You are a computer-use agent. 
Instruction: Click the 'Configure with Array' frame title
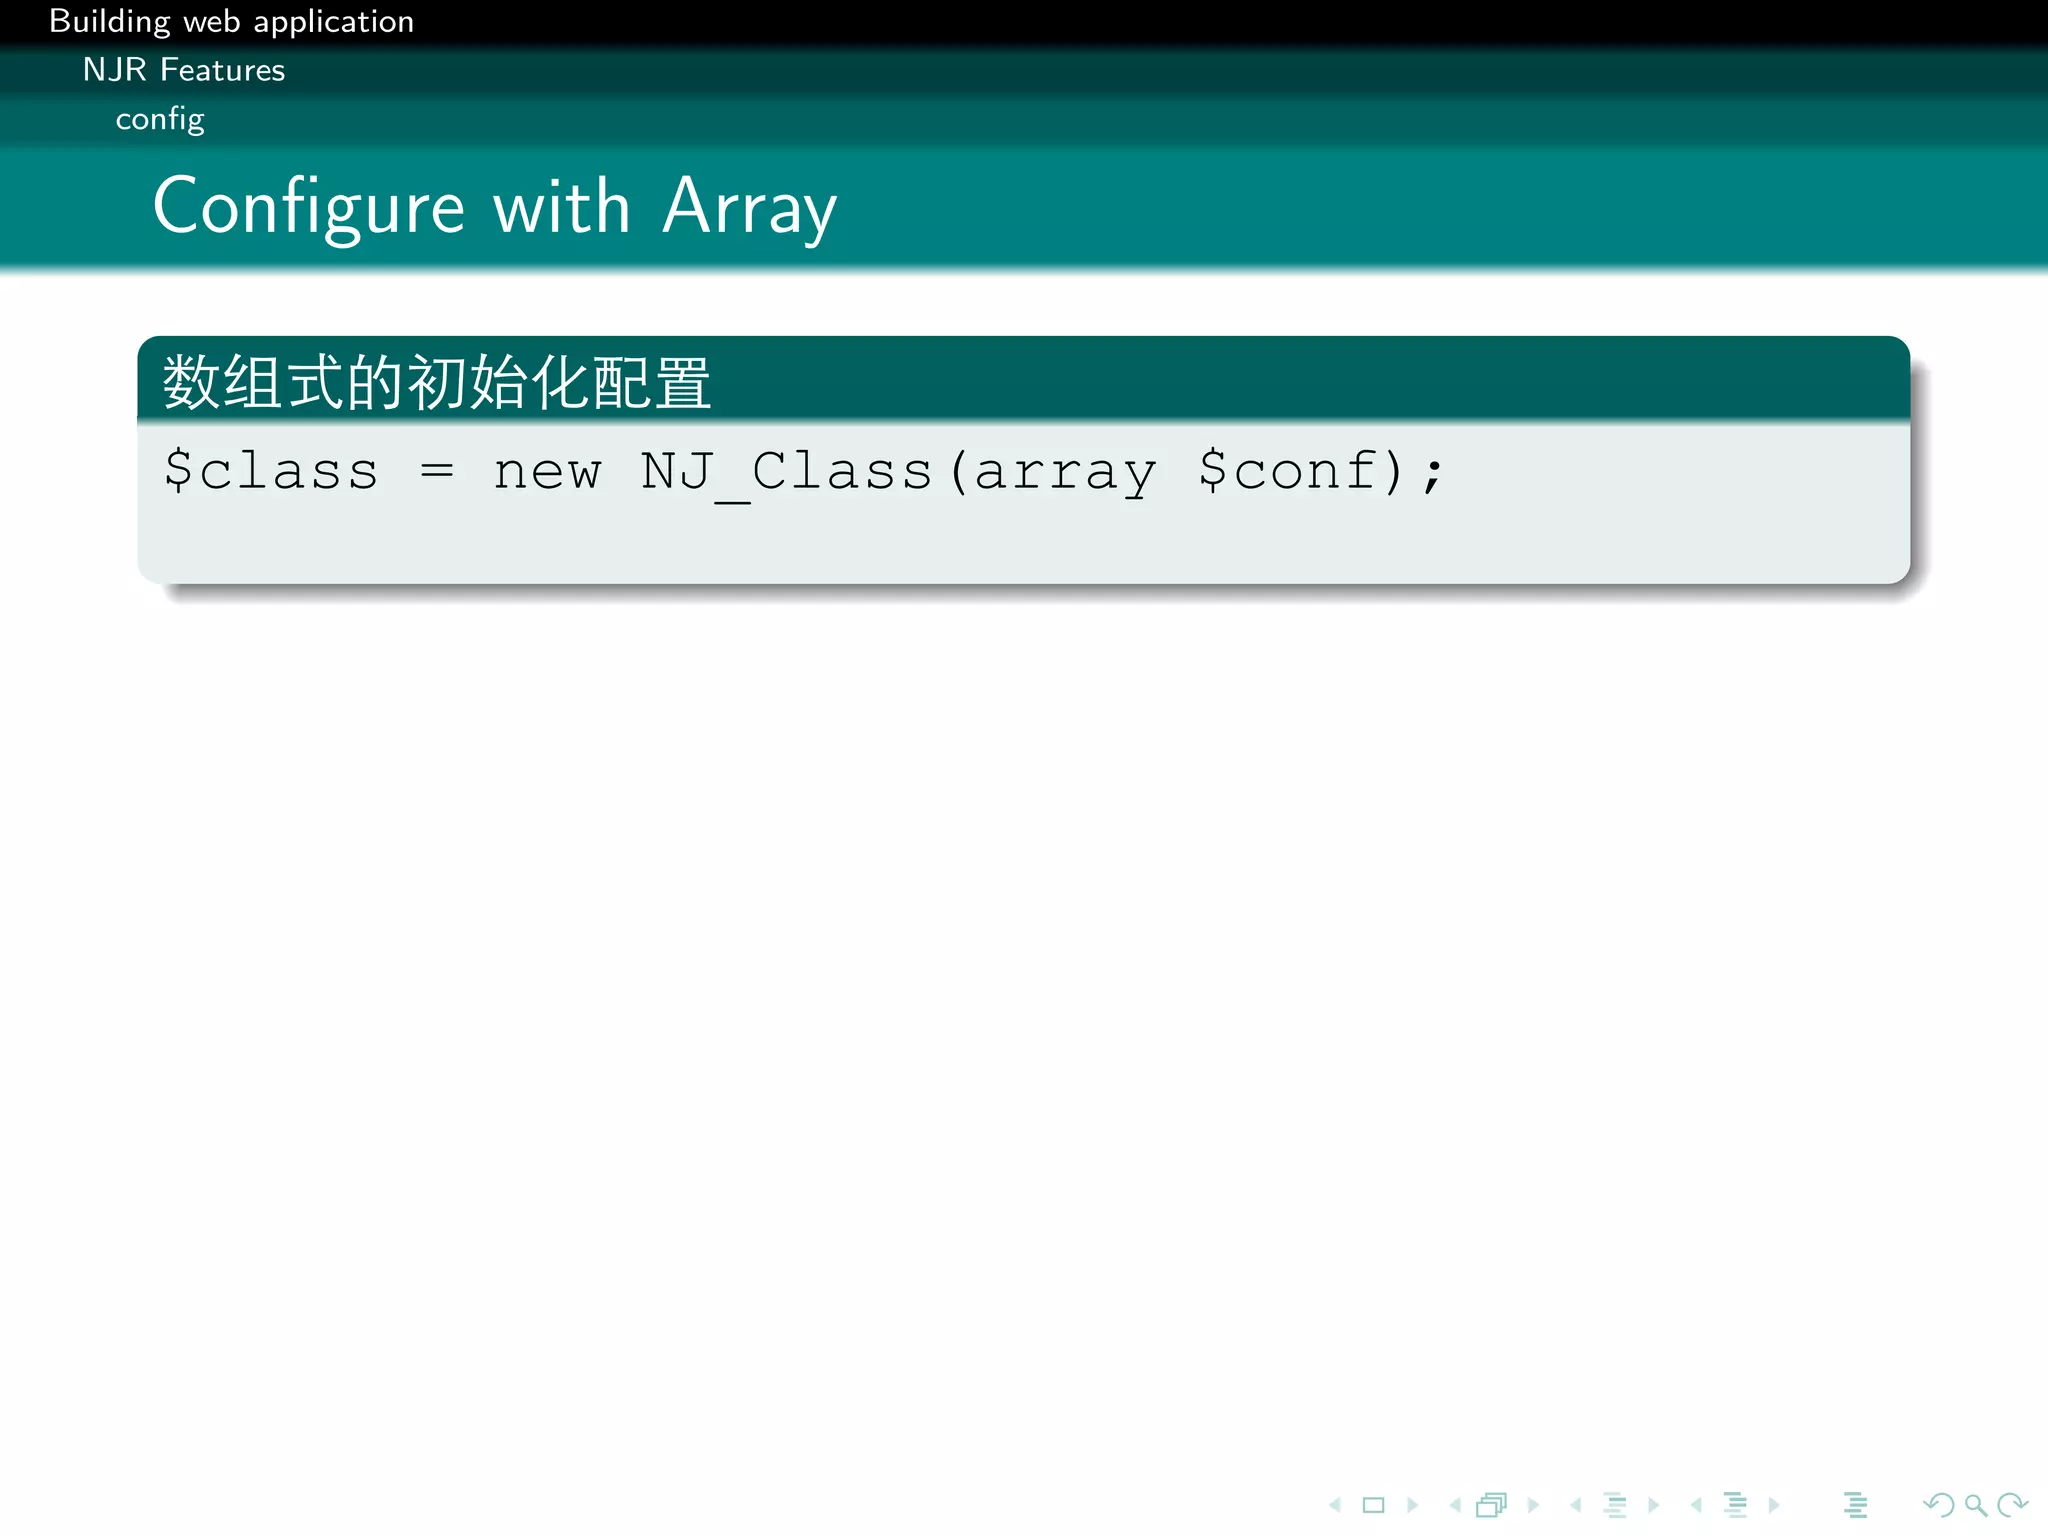click(x=495, y=207)
